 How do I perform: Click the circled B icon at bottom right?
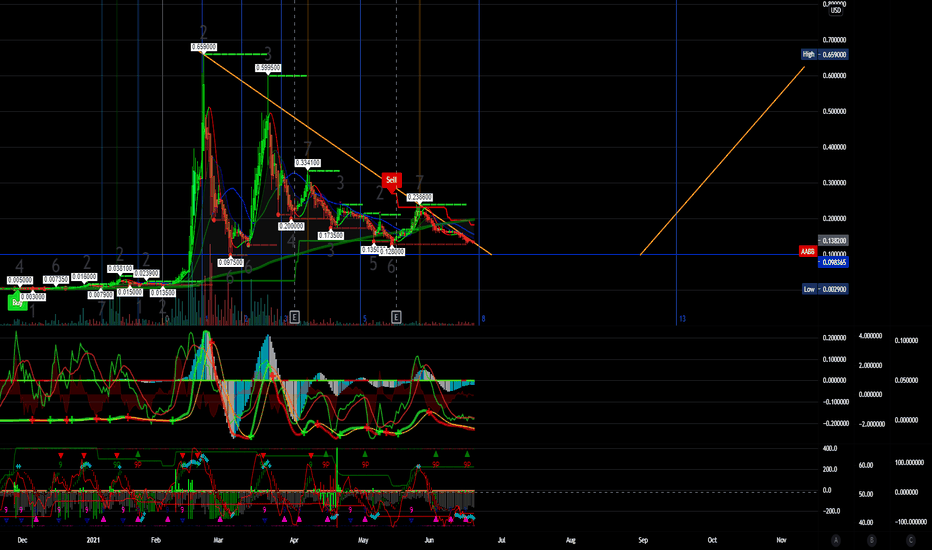click(872, 540)
